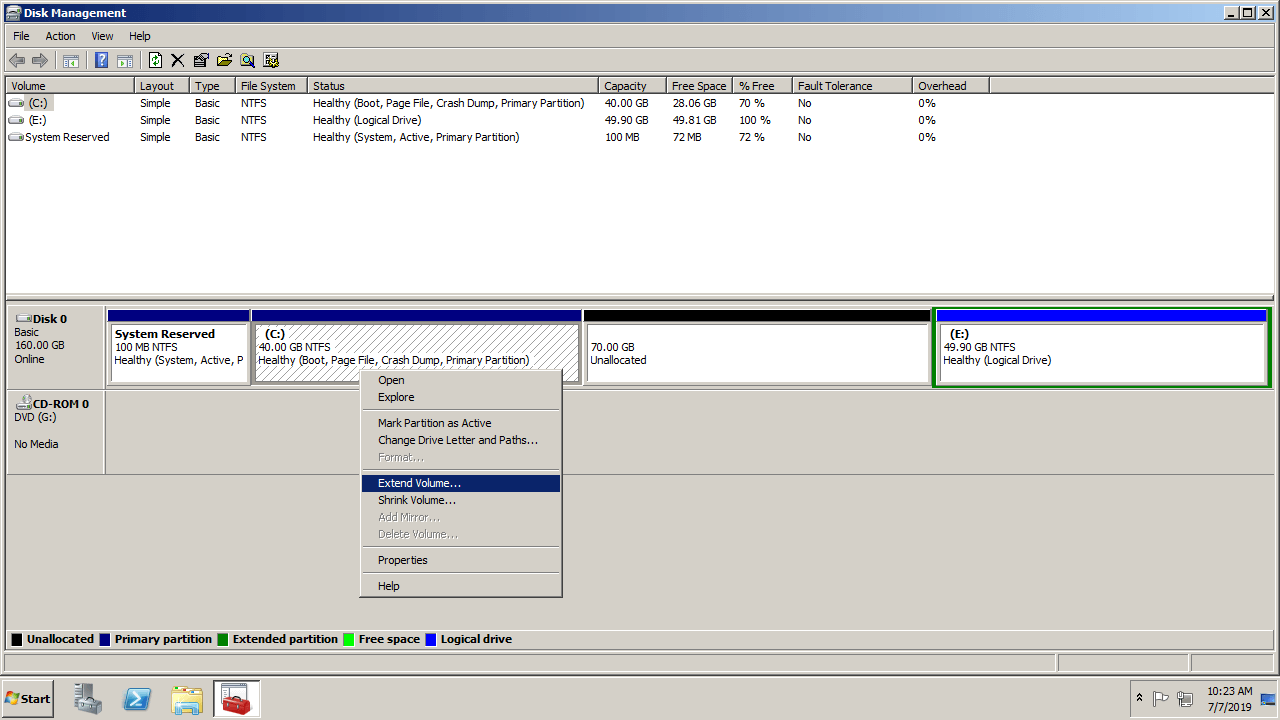Click the Refresh toolbar icon
Image resolution: width=1280 pixels, height=720 pixels.
(155, 60)
